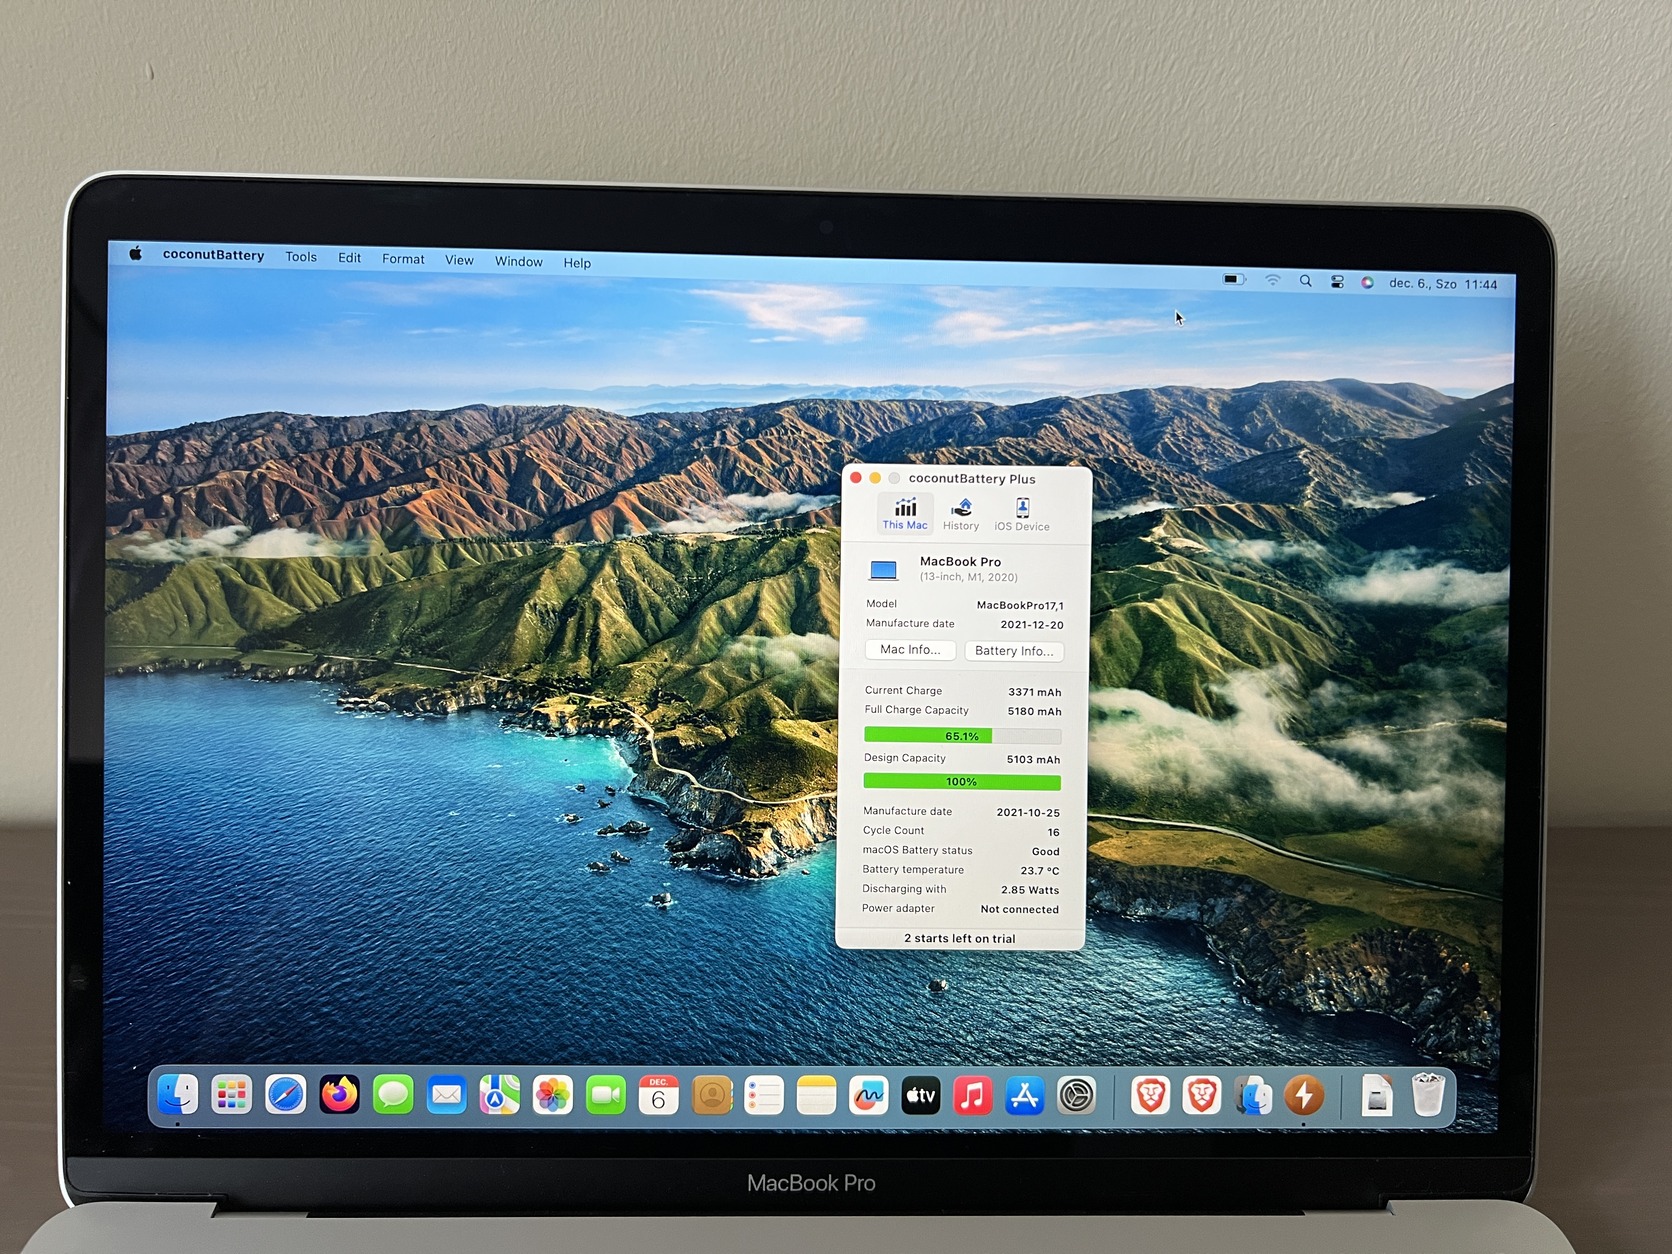The width and height of the screenshot is (1672, 1254).
Task: Launch Safari from the Dock
Action: [286, 1095]
